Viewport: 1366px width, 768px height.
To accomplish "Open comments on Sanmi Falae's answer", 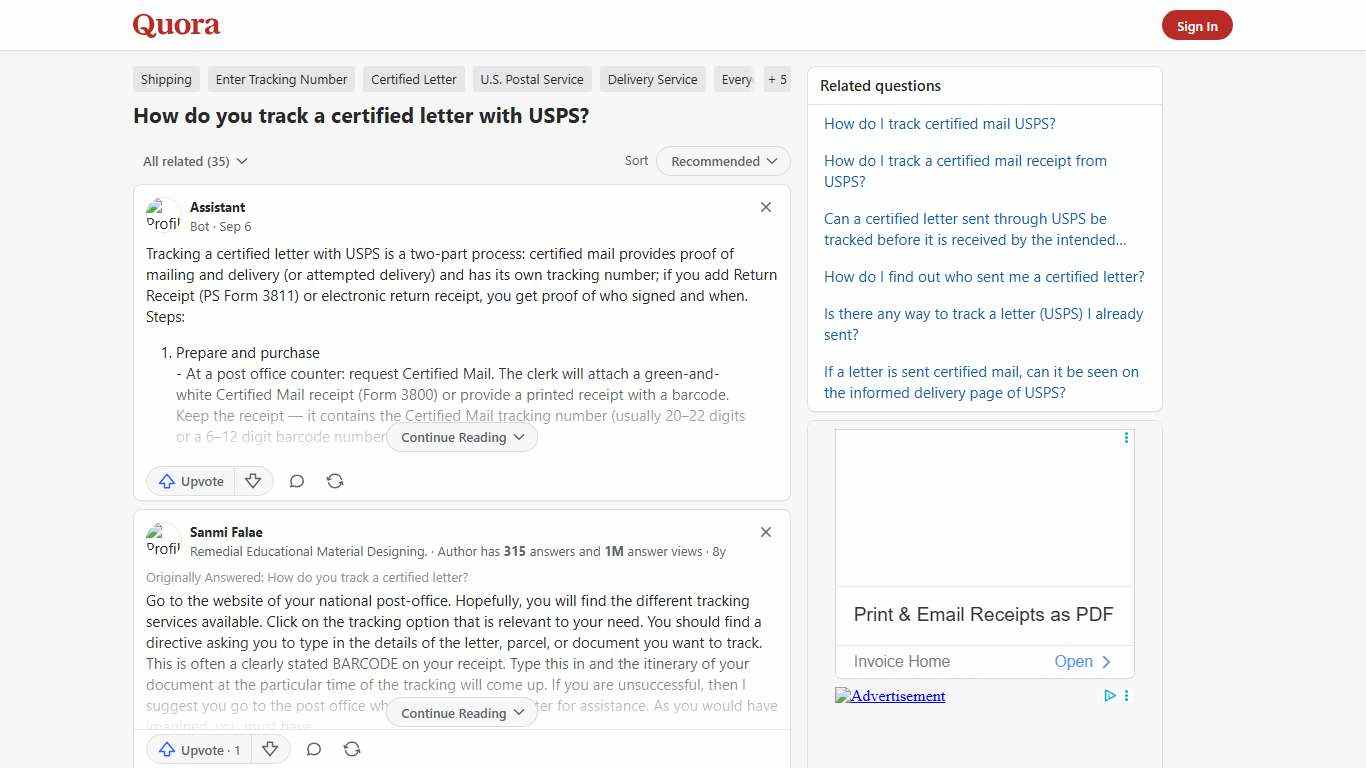I will 314,749.
